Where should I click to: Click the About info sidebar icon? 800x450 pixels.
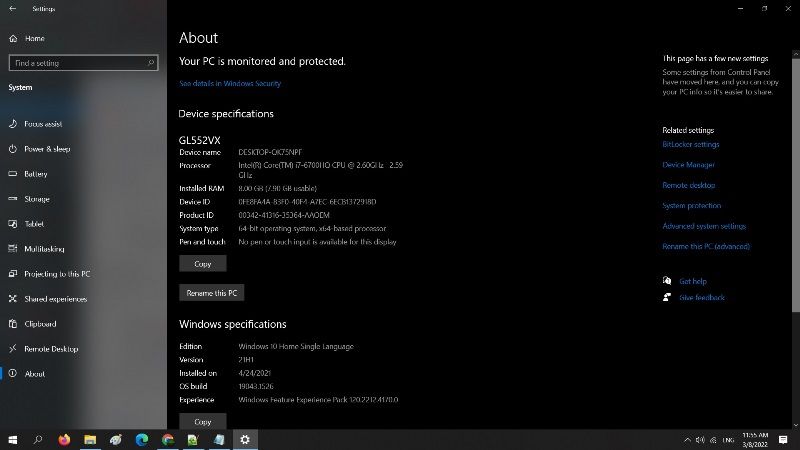coord(13,373)
